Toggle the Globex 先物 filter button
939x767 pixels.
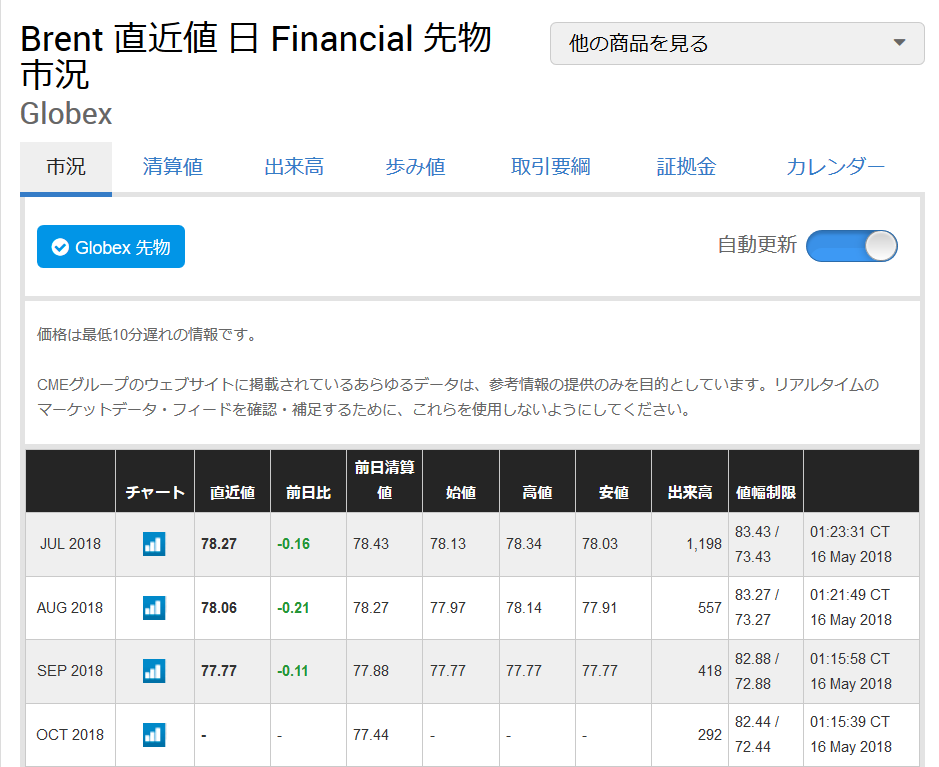coord(111,247)
